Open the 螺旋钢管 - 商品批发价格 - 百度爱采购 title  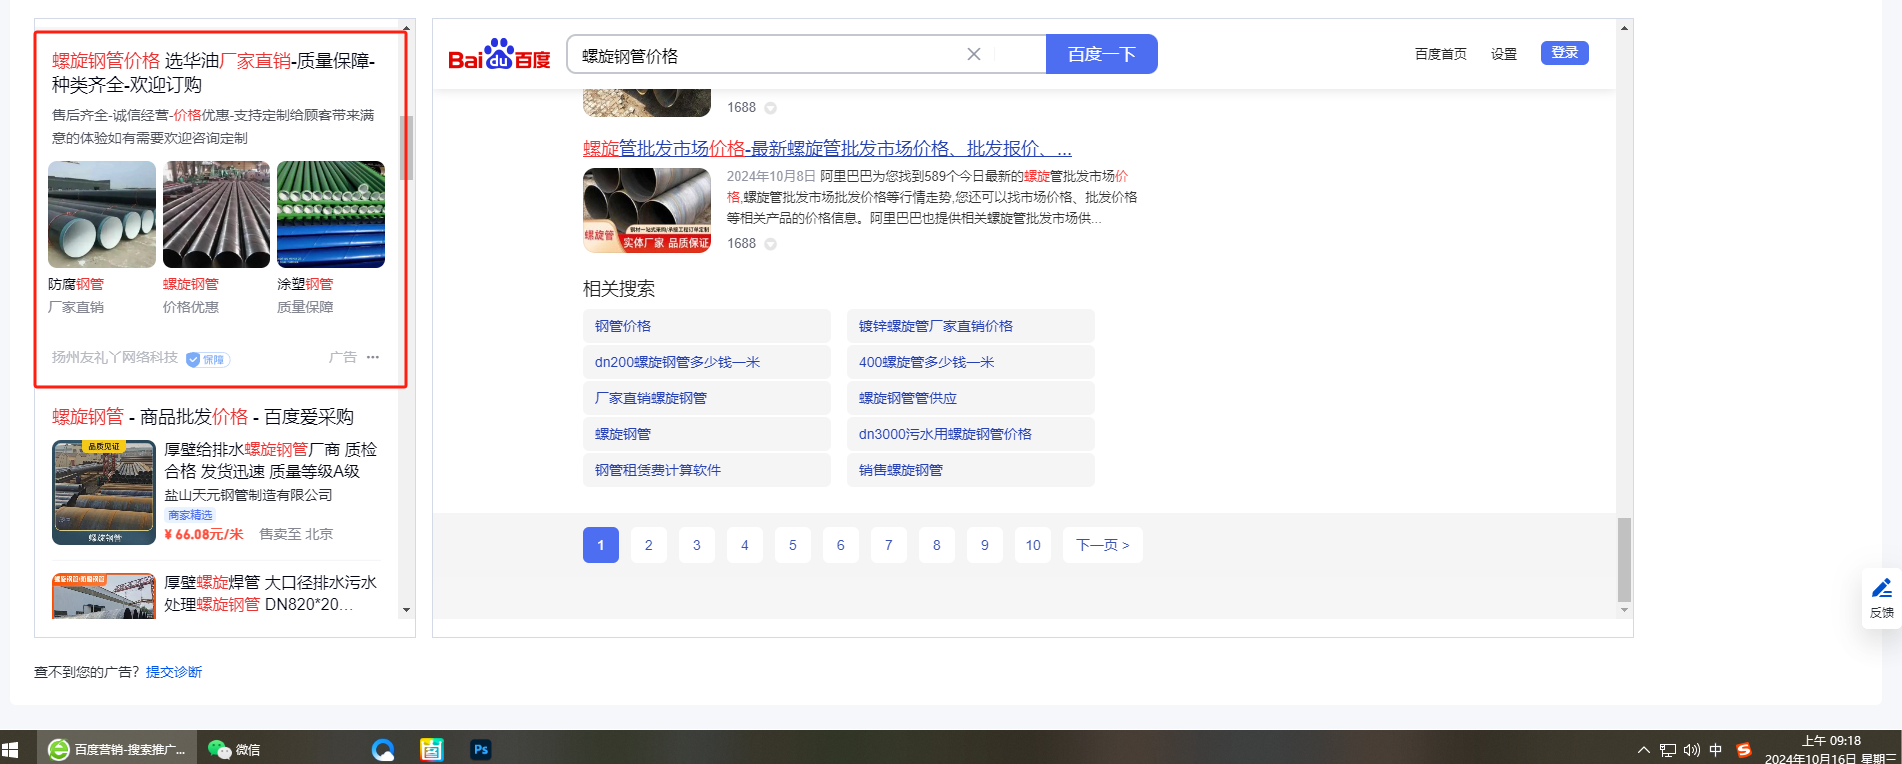(x=203, y=417)
